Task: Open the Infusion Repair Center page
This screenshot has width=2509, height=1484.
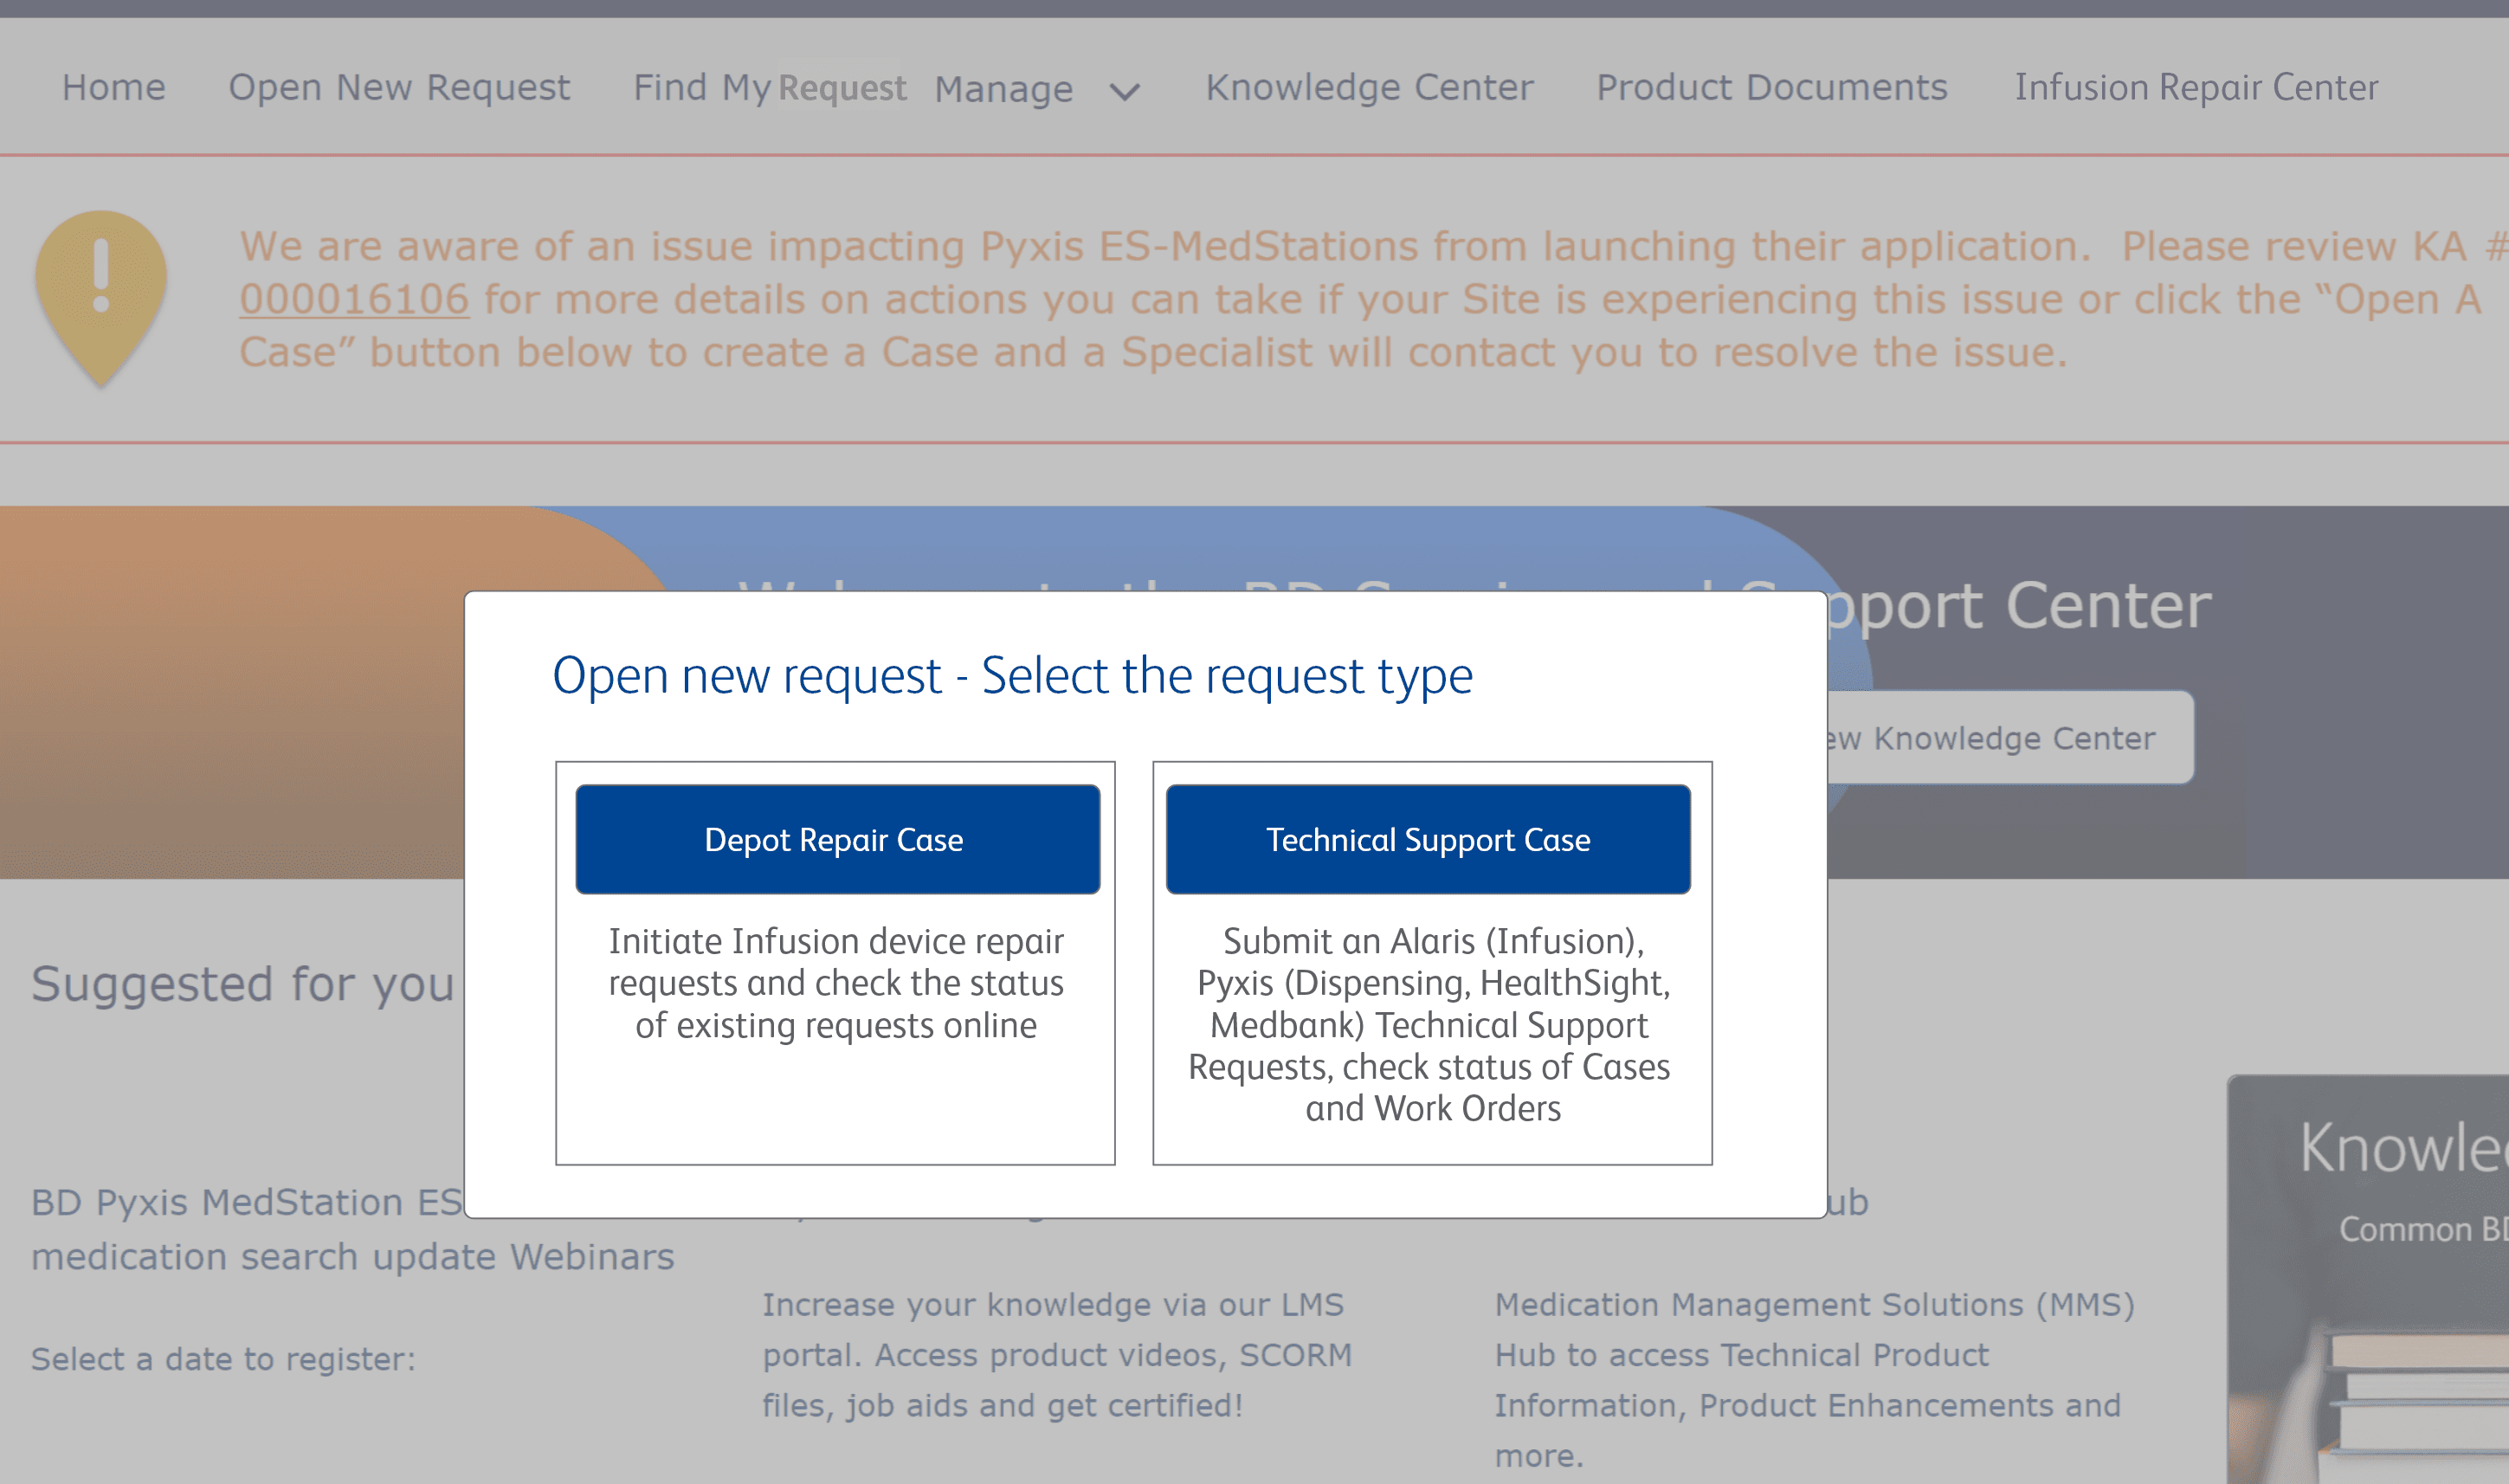Action: (2196, 88)
